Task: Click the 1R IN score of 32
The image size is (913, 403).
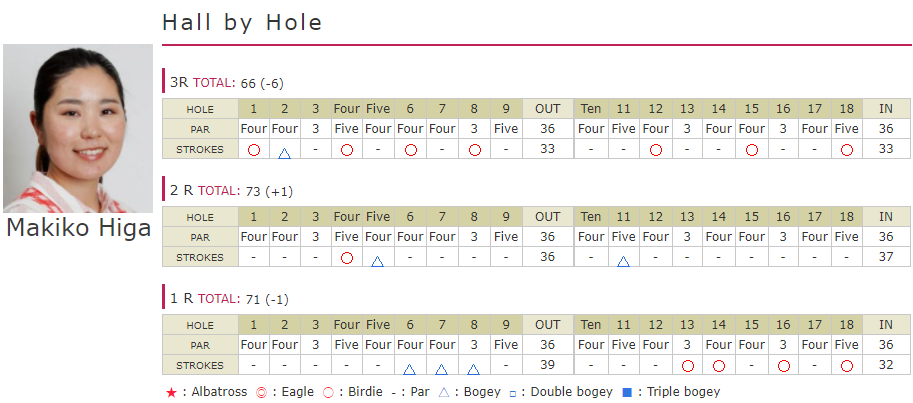Action: [886, 365]
